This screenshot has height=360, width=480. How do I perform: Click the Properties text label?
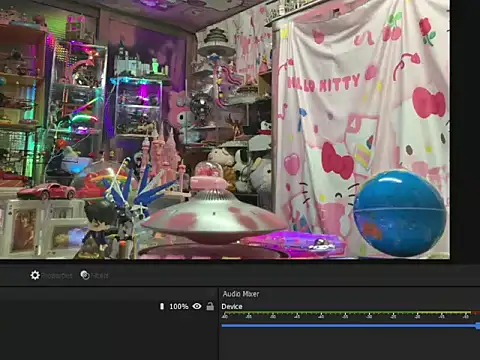(x=57, y=276)
